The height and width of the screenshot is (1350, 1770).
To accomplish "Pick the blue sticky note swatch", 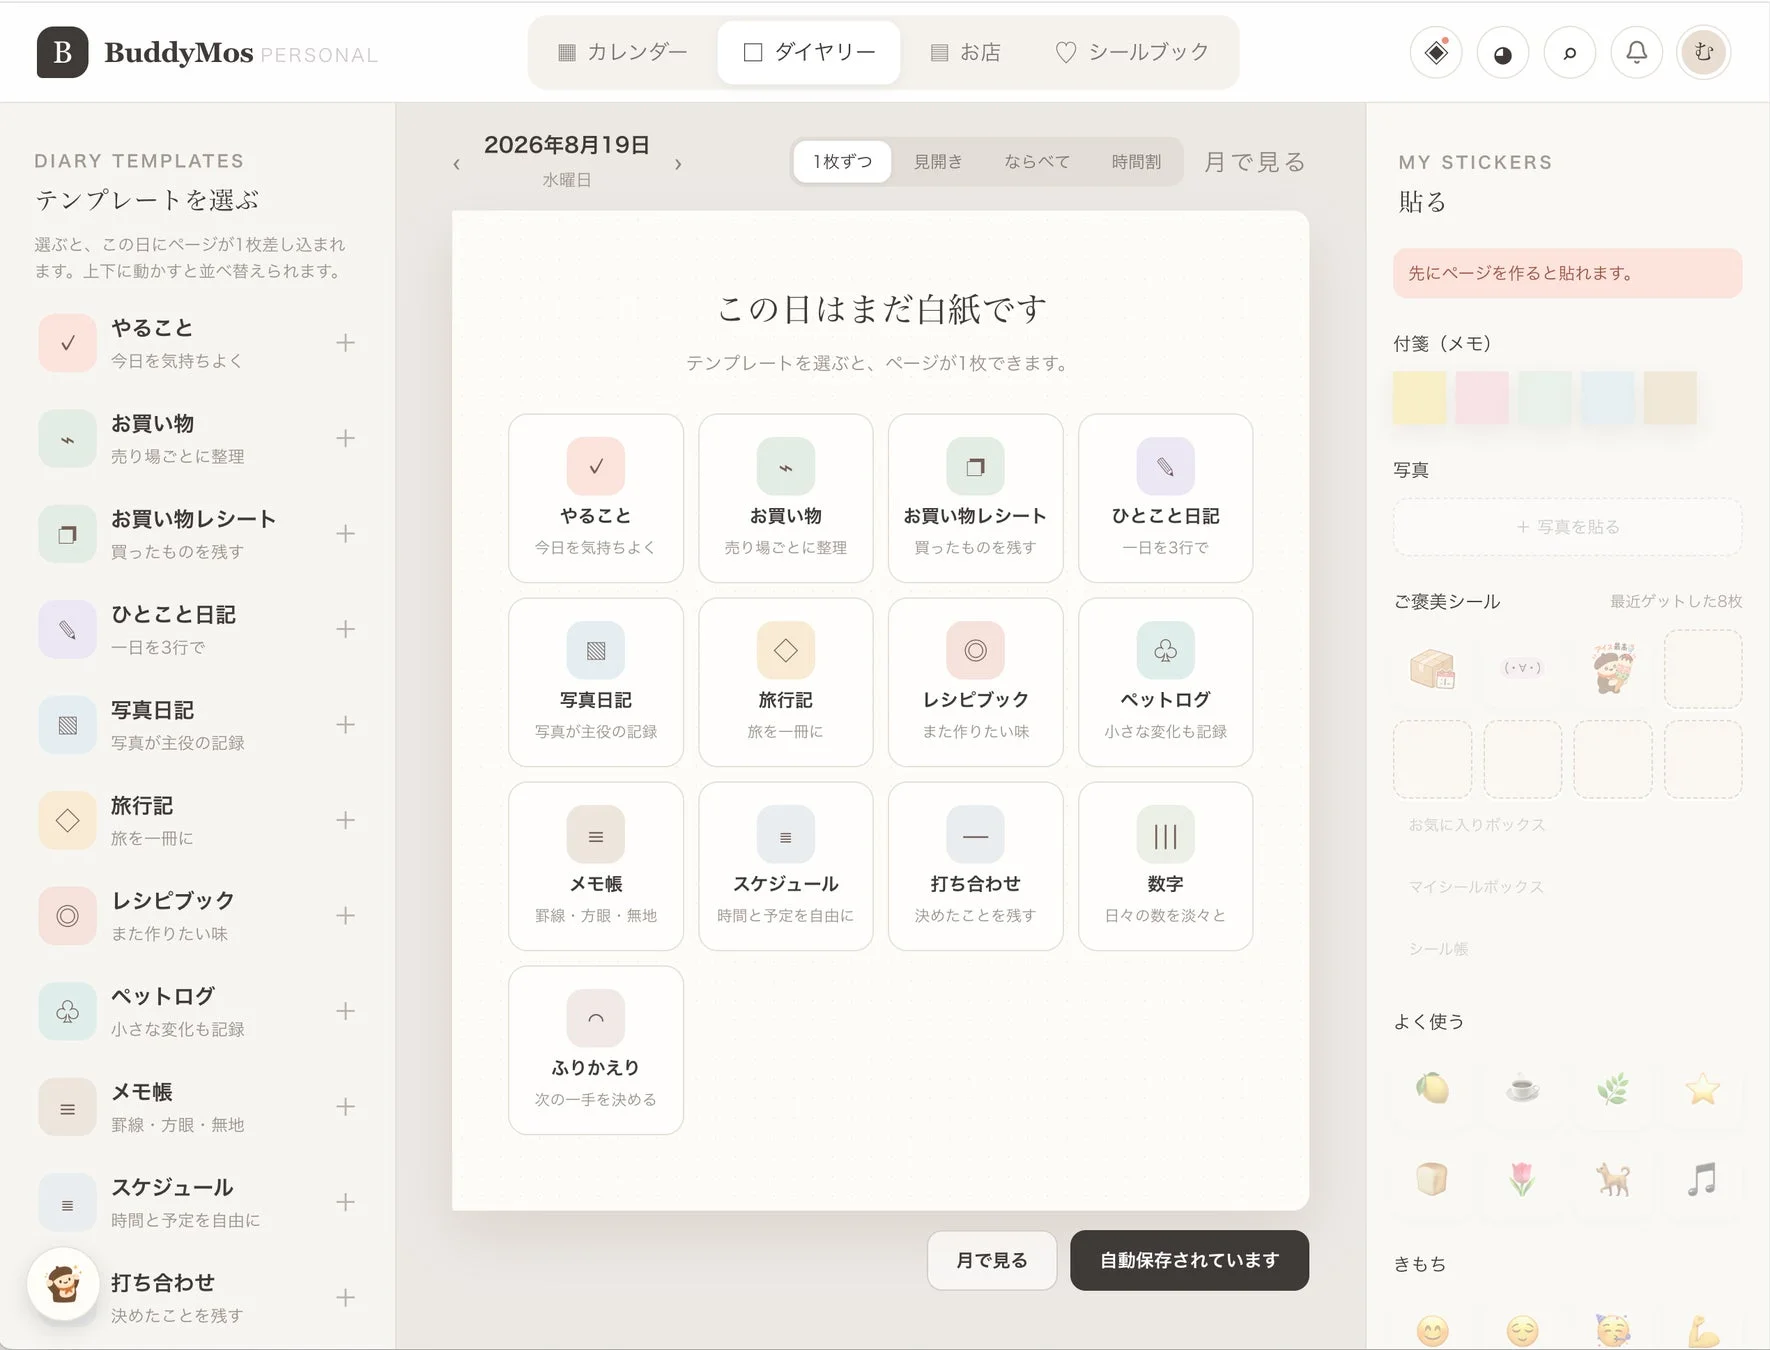I will 1608,397.
